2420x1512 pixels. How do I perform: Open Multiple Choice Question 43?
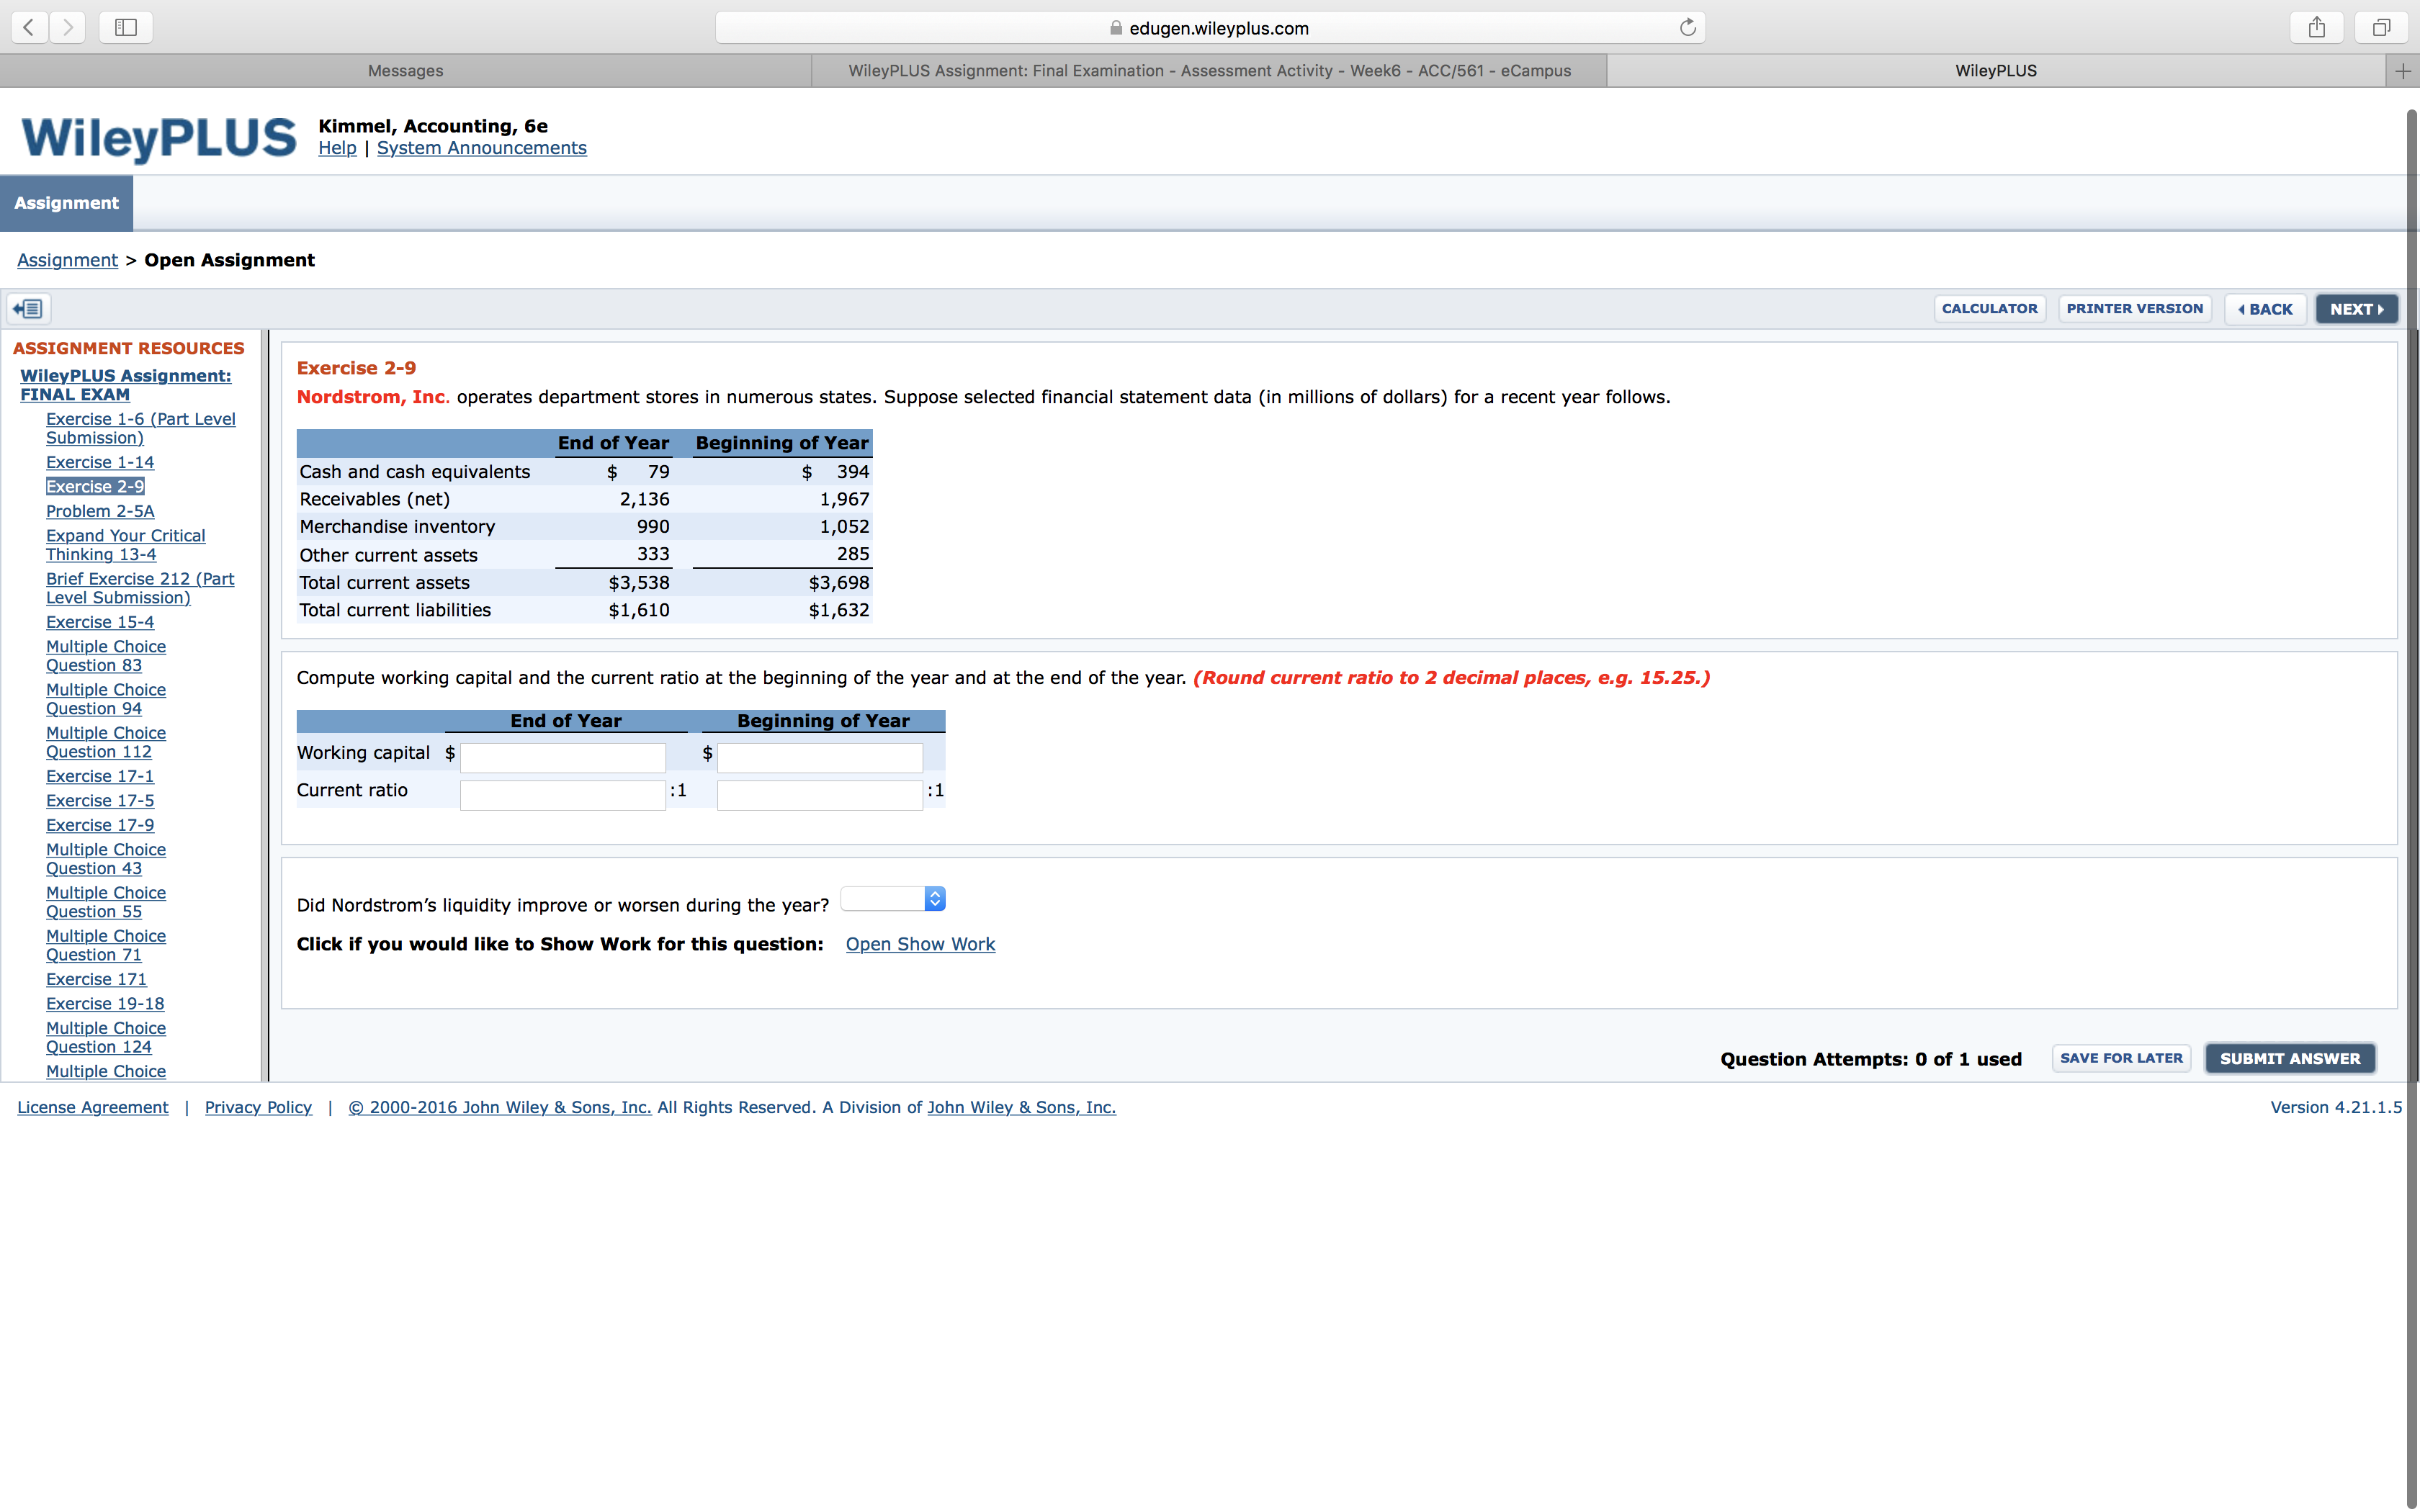[106, 859]
